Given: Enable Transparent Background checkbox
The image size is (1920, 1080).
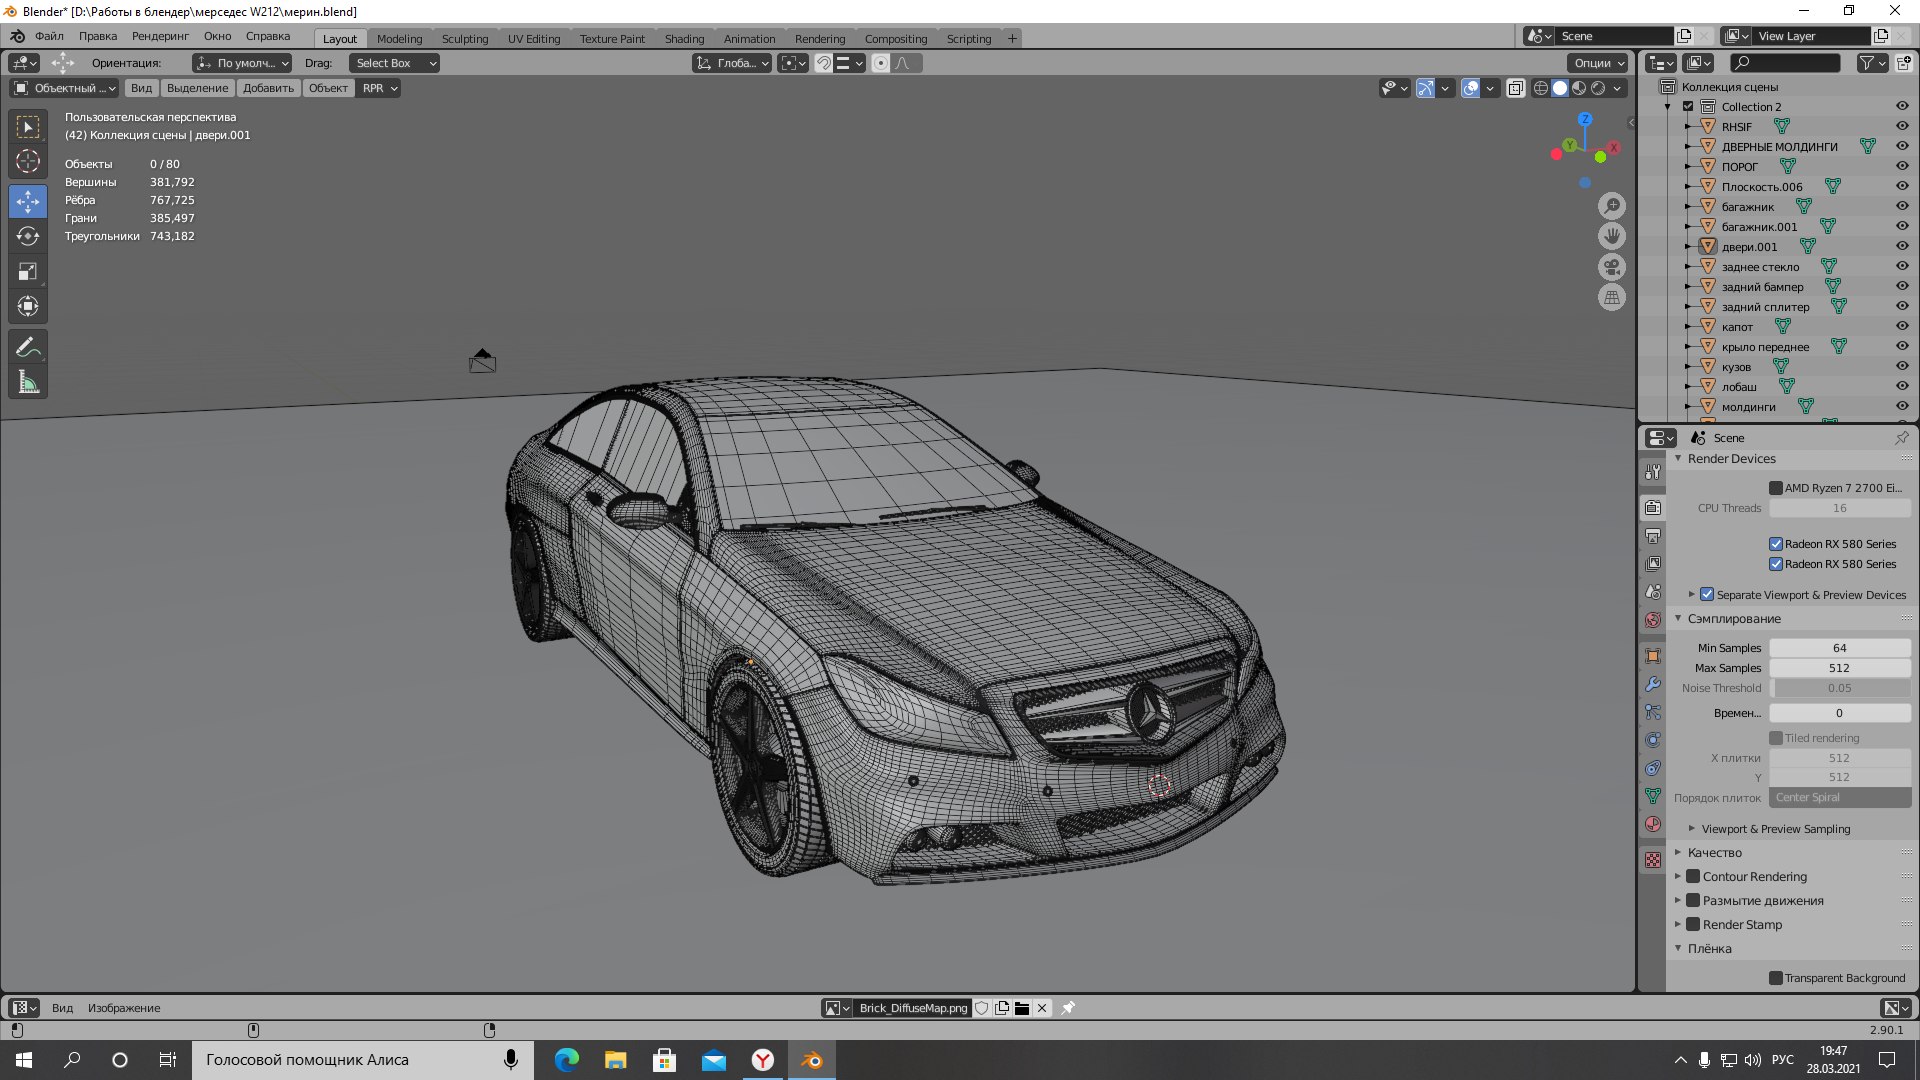Looking at the screenshot, I should pos(1776,978).
